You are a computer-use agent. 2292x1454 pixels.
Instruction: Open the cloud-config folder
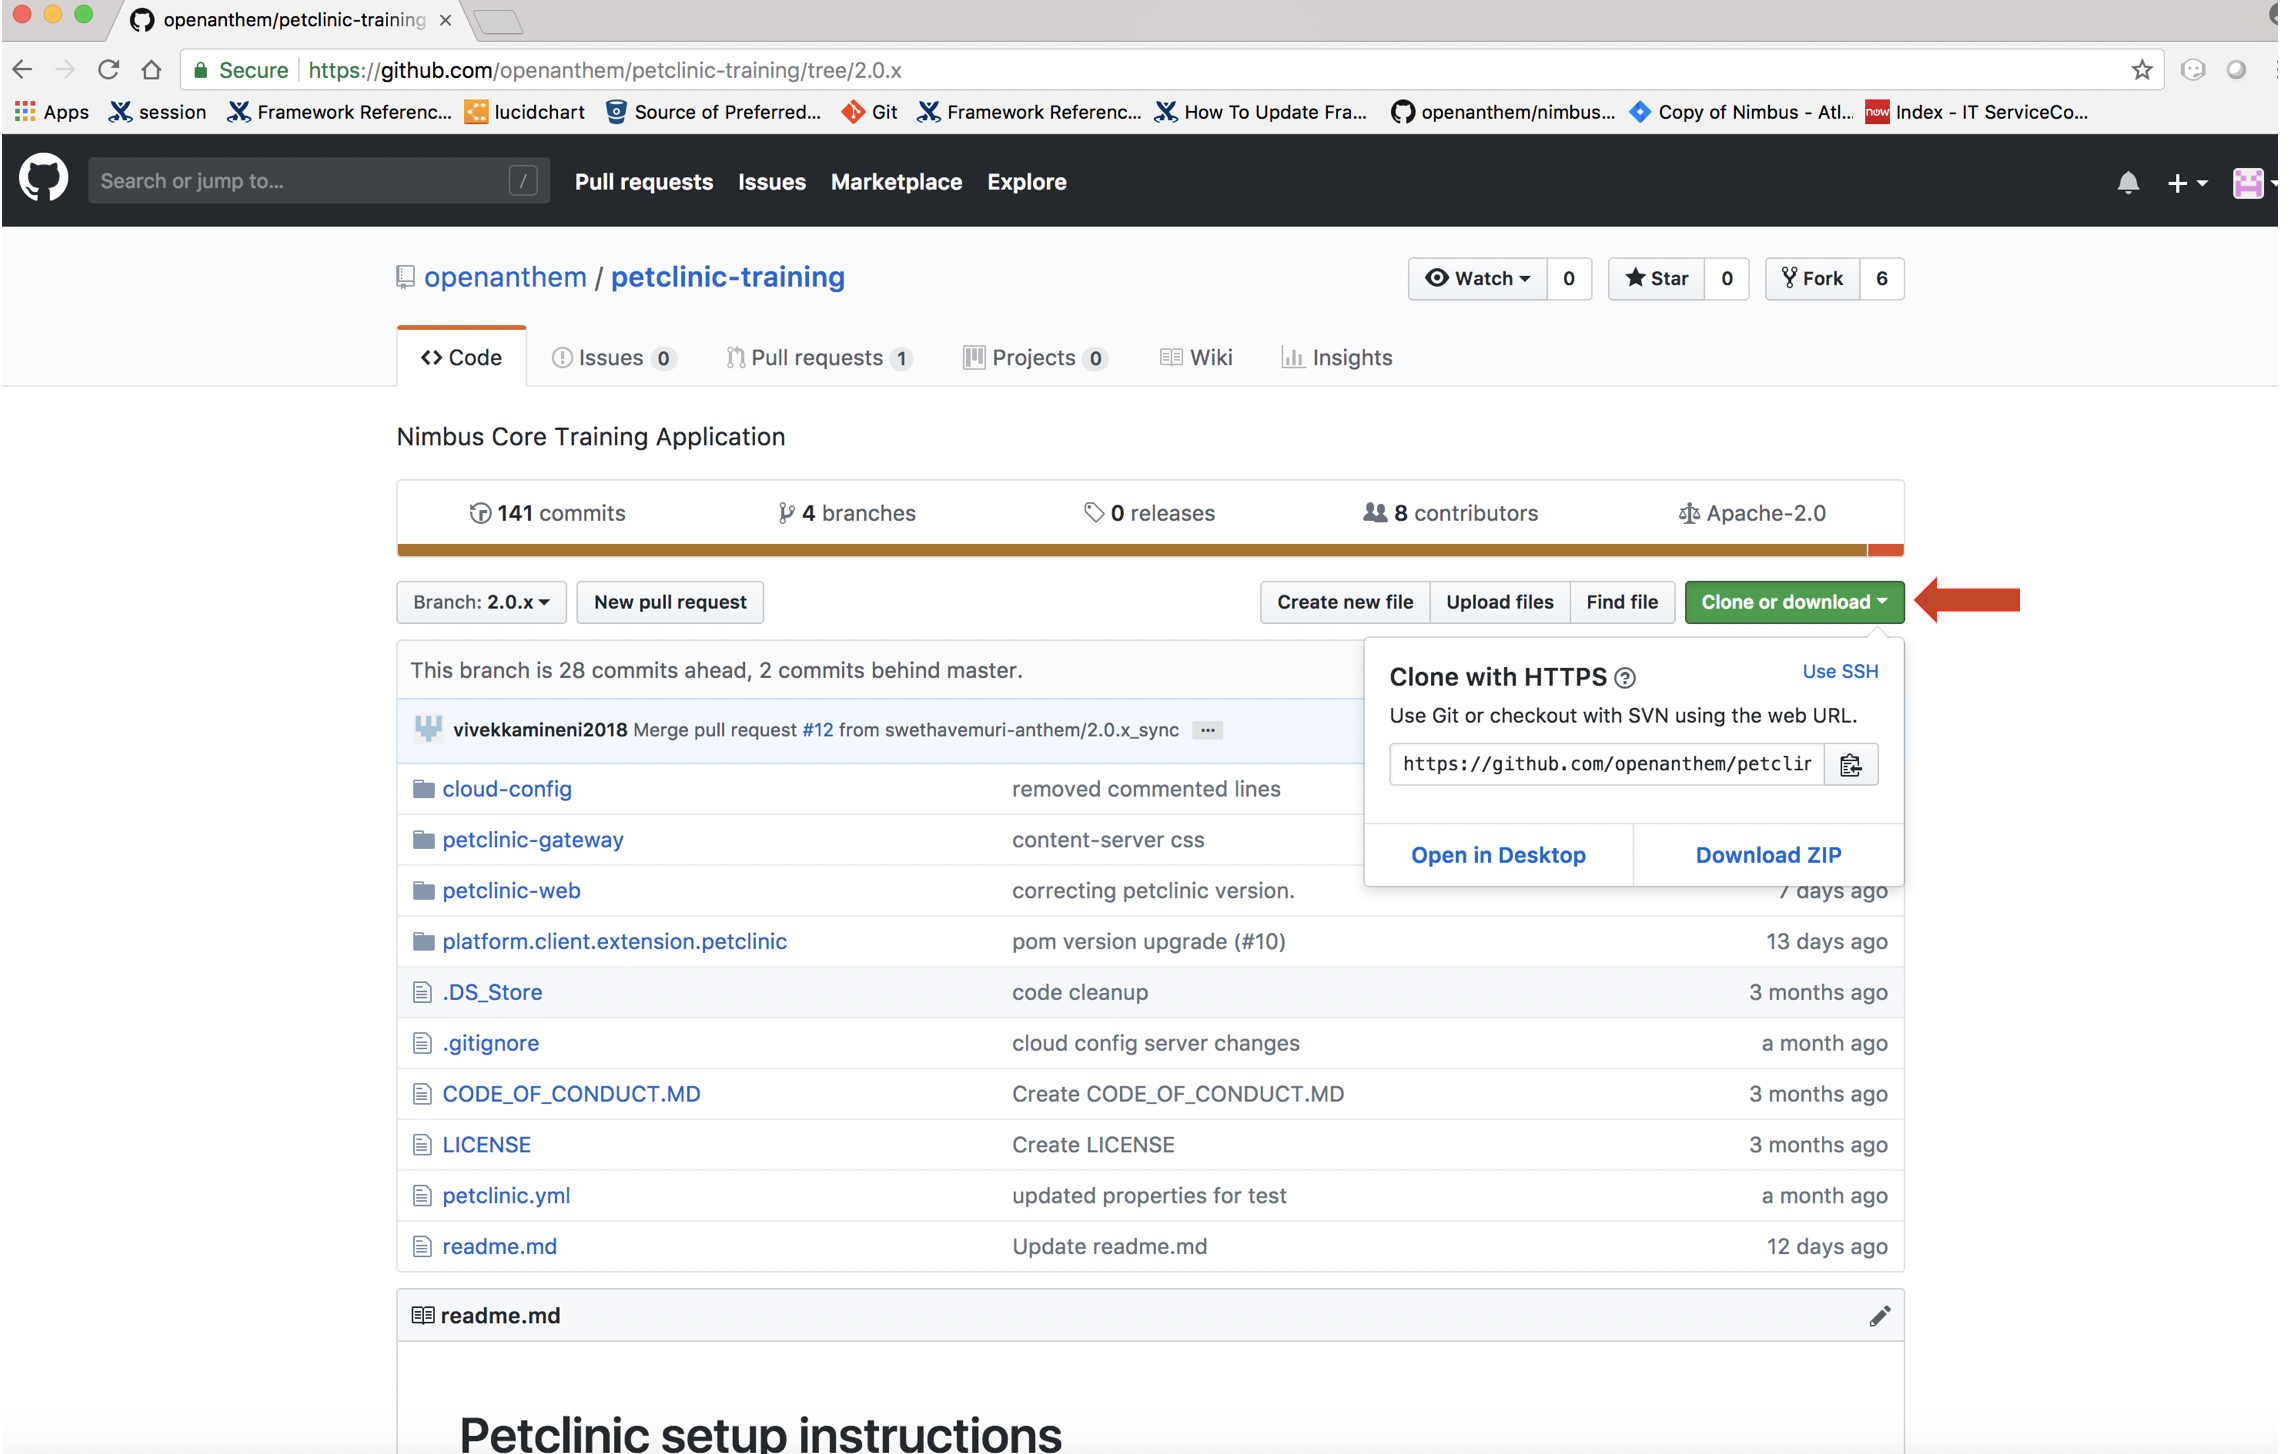tap(507, 789)
